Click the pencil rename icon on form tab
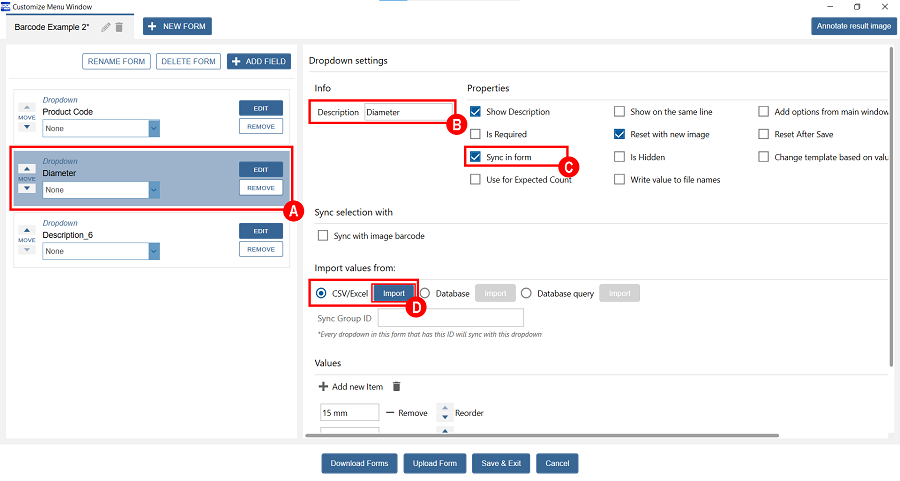The image size is (900, 481). click(x=106, y=27)
